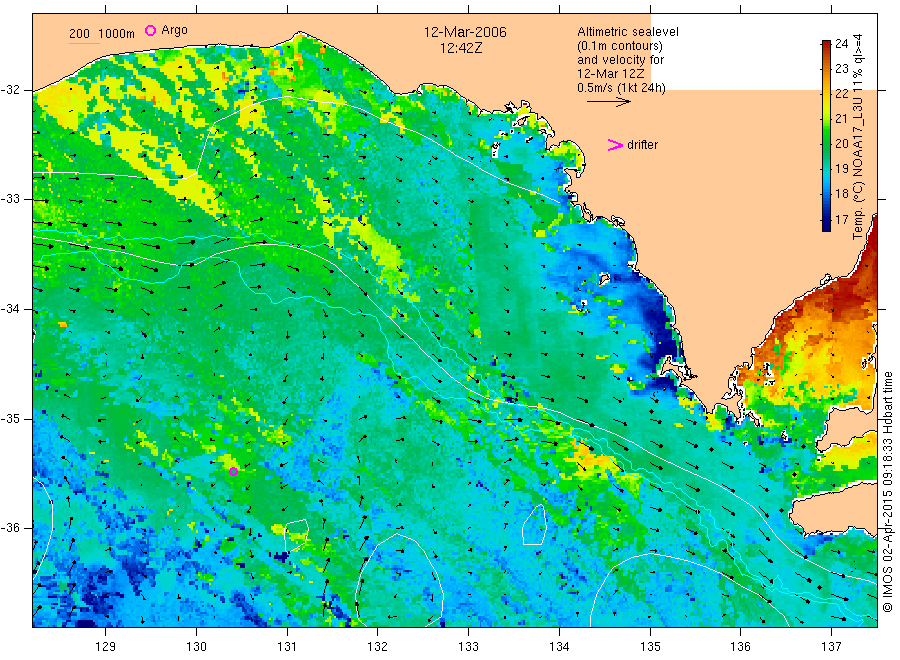Image resolution: width=900 pixels, height=660 pixels.
Task: Click the 0.5m/s velocity reference arrow
Action: (x=608, y=102)
